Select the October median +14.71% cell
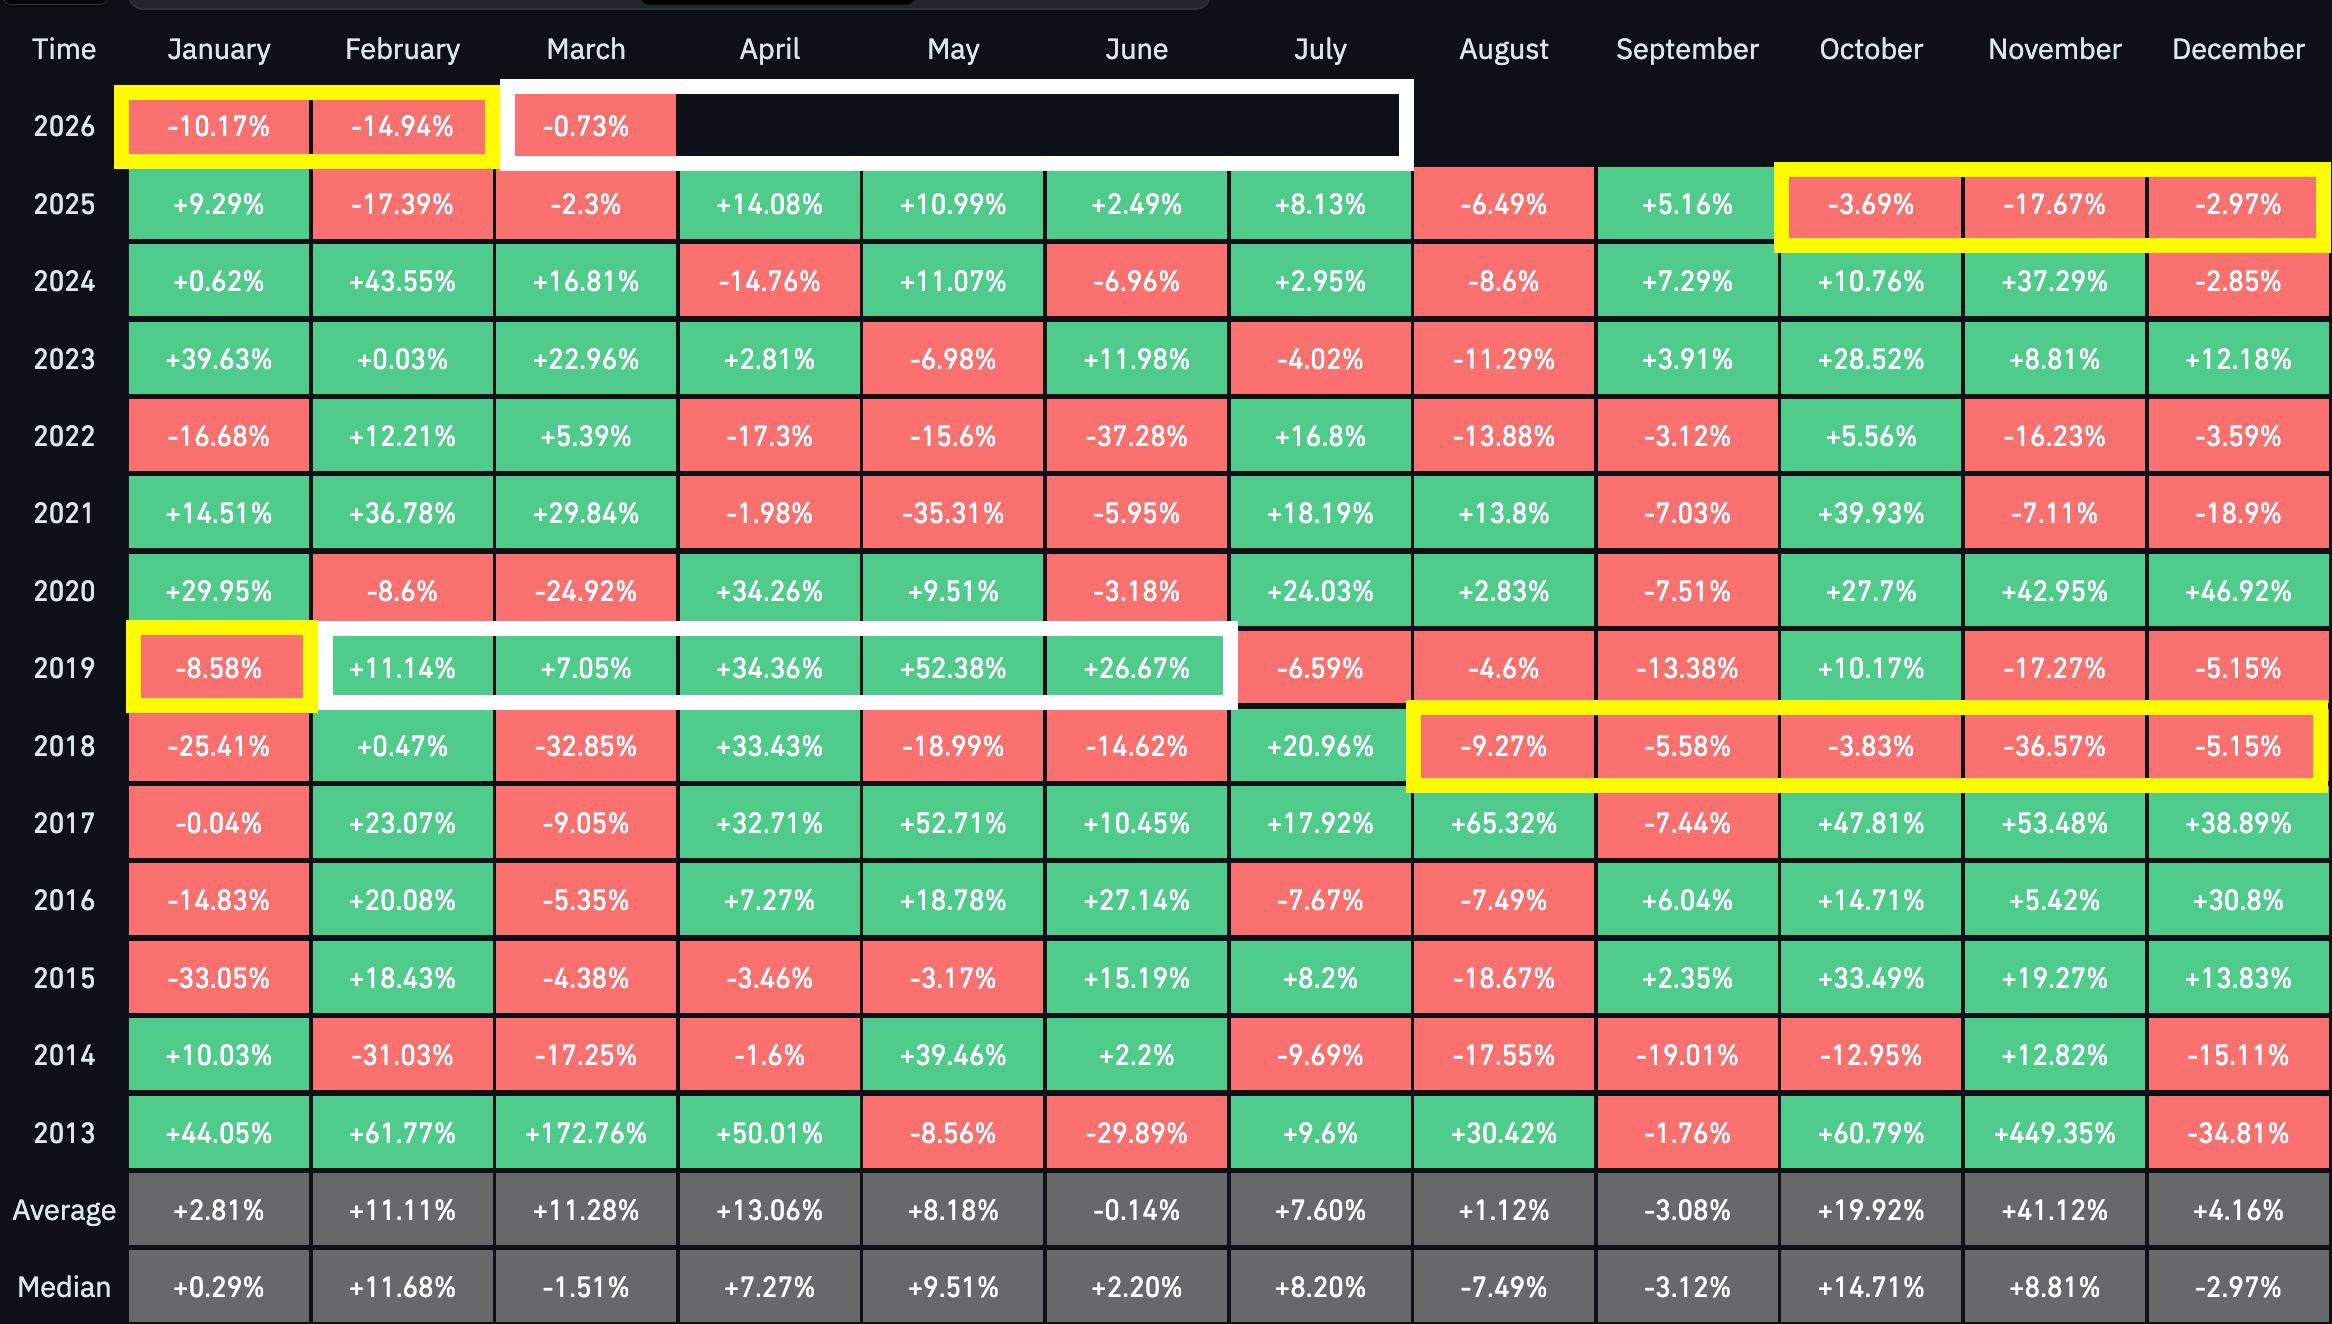2332x1324 pixels. pyautogui.click(x=1870, y=1287)
